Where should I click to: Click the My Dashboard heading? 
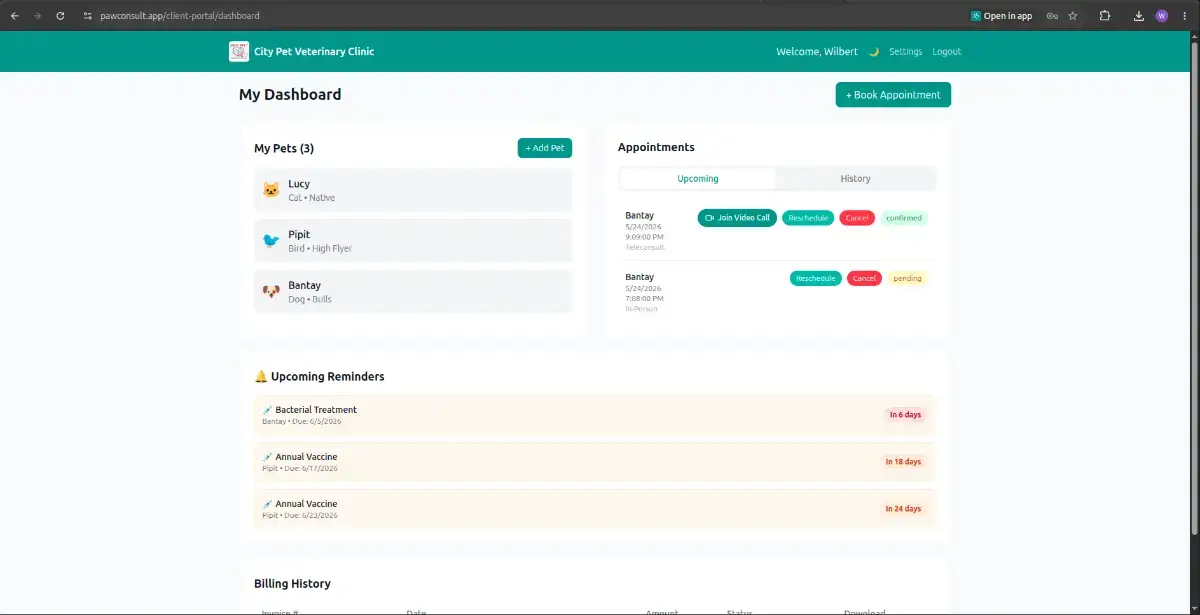(290, 95)
